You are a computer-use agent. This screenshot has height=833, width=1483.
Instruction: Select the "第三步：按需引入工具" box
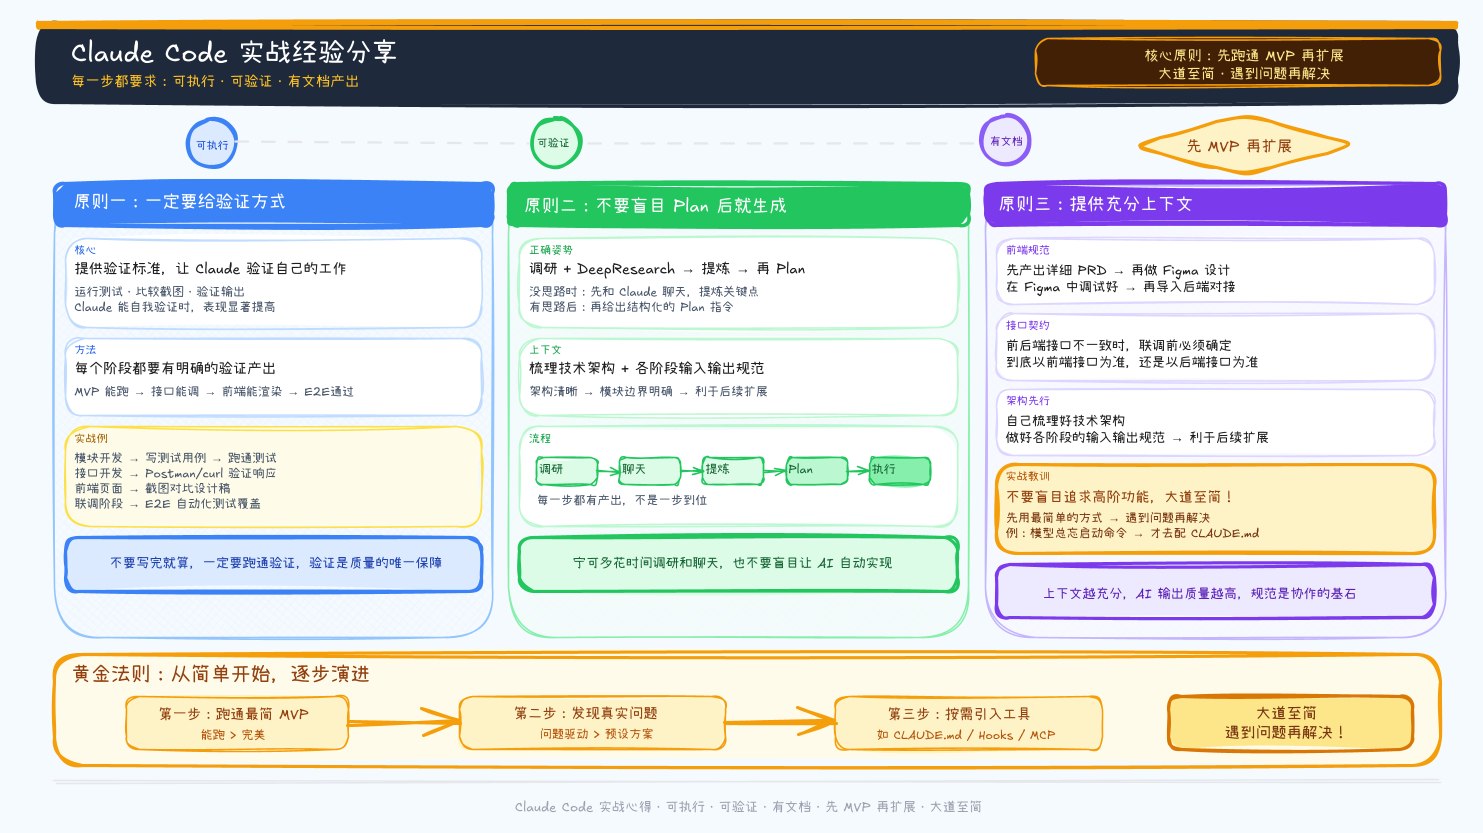coord(968,723)
